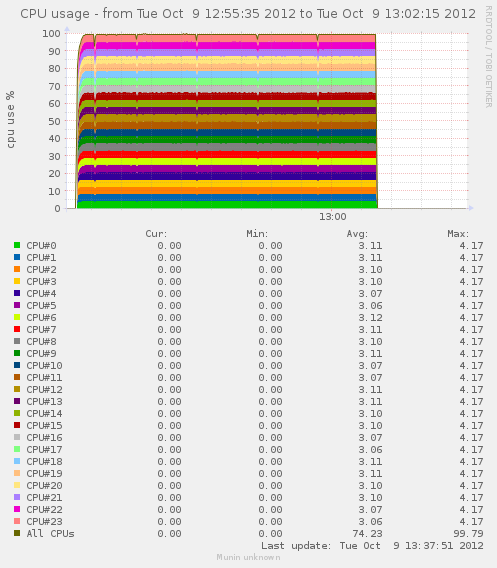Click the green CPU#0 legend color square
The image size is (497, 568).
pyautogui.click(x=17, y=245)
